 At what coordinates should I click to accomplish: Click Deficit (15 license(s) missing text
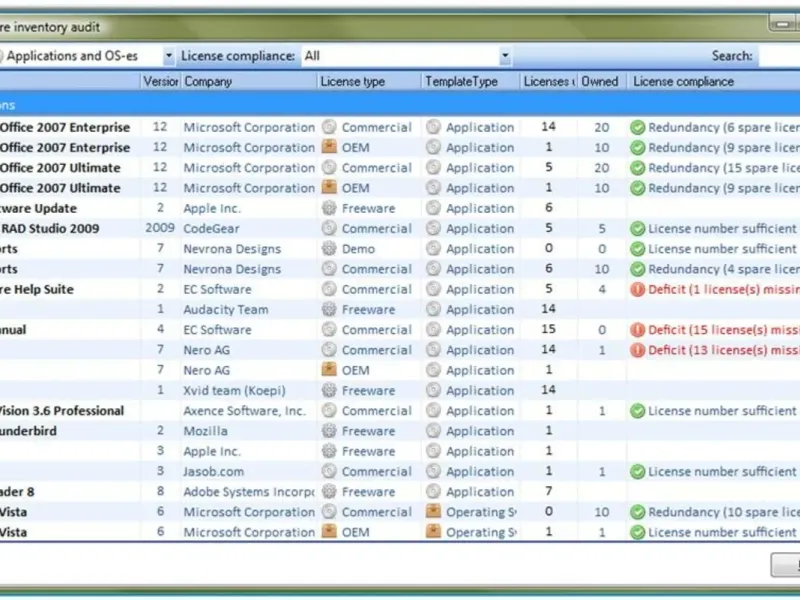click(x=724, y=330)
